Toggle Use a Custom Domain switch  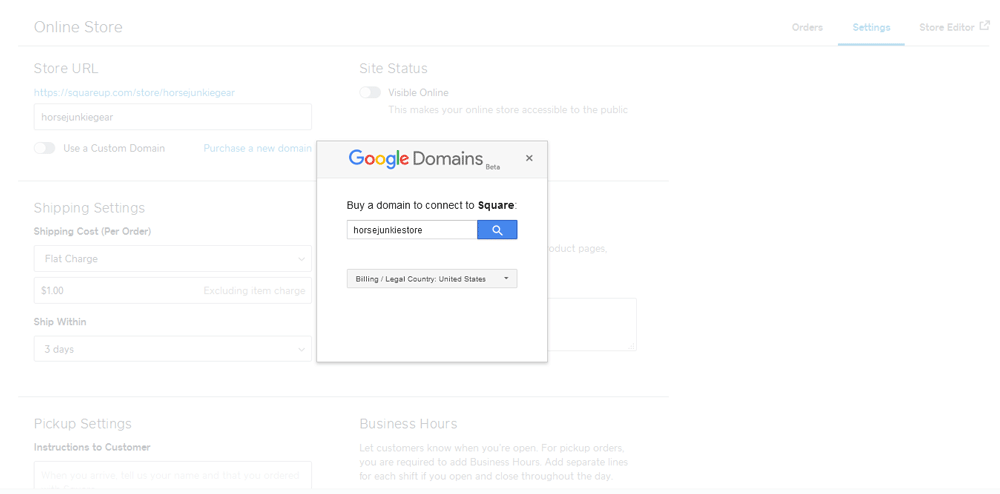[45, 148]
